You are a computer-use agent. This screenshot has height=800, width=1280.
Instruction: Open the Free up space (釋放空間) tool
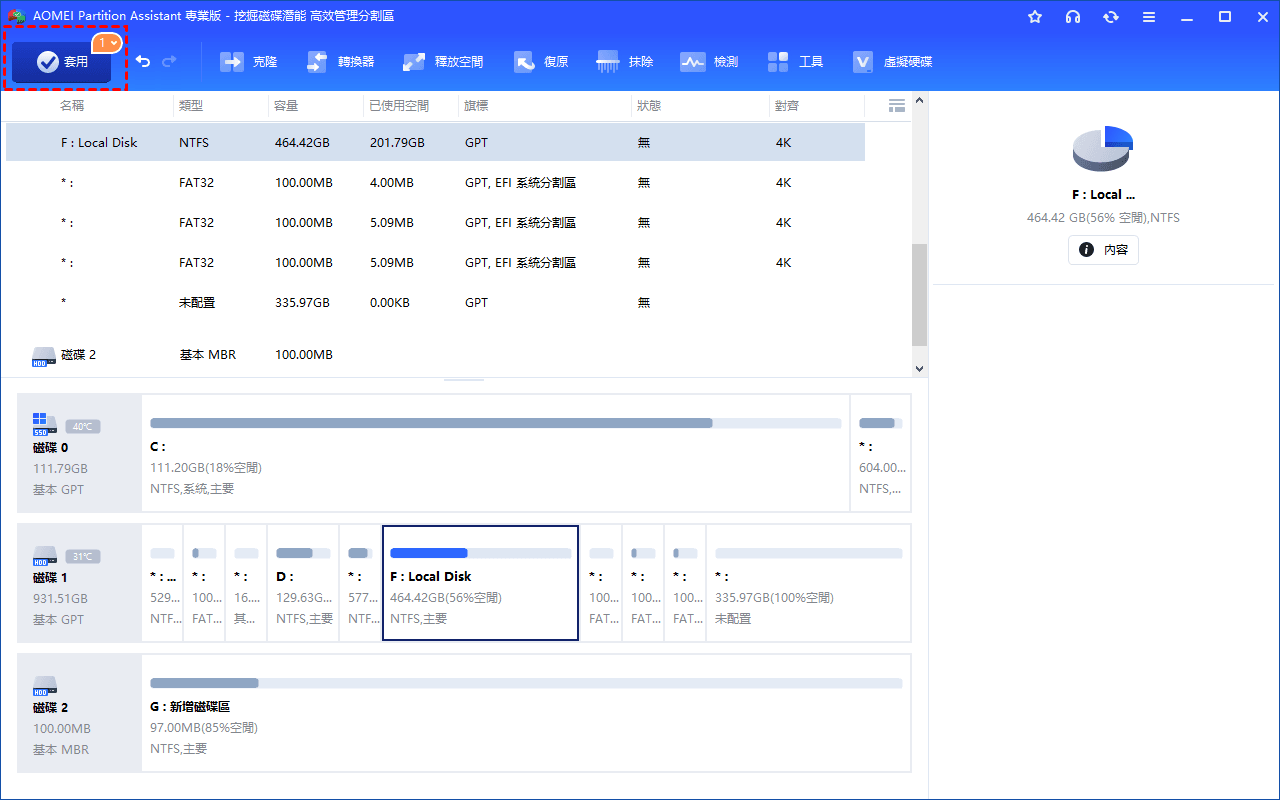pos(443,62)
